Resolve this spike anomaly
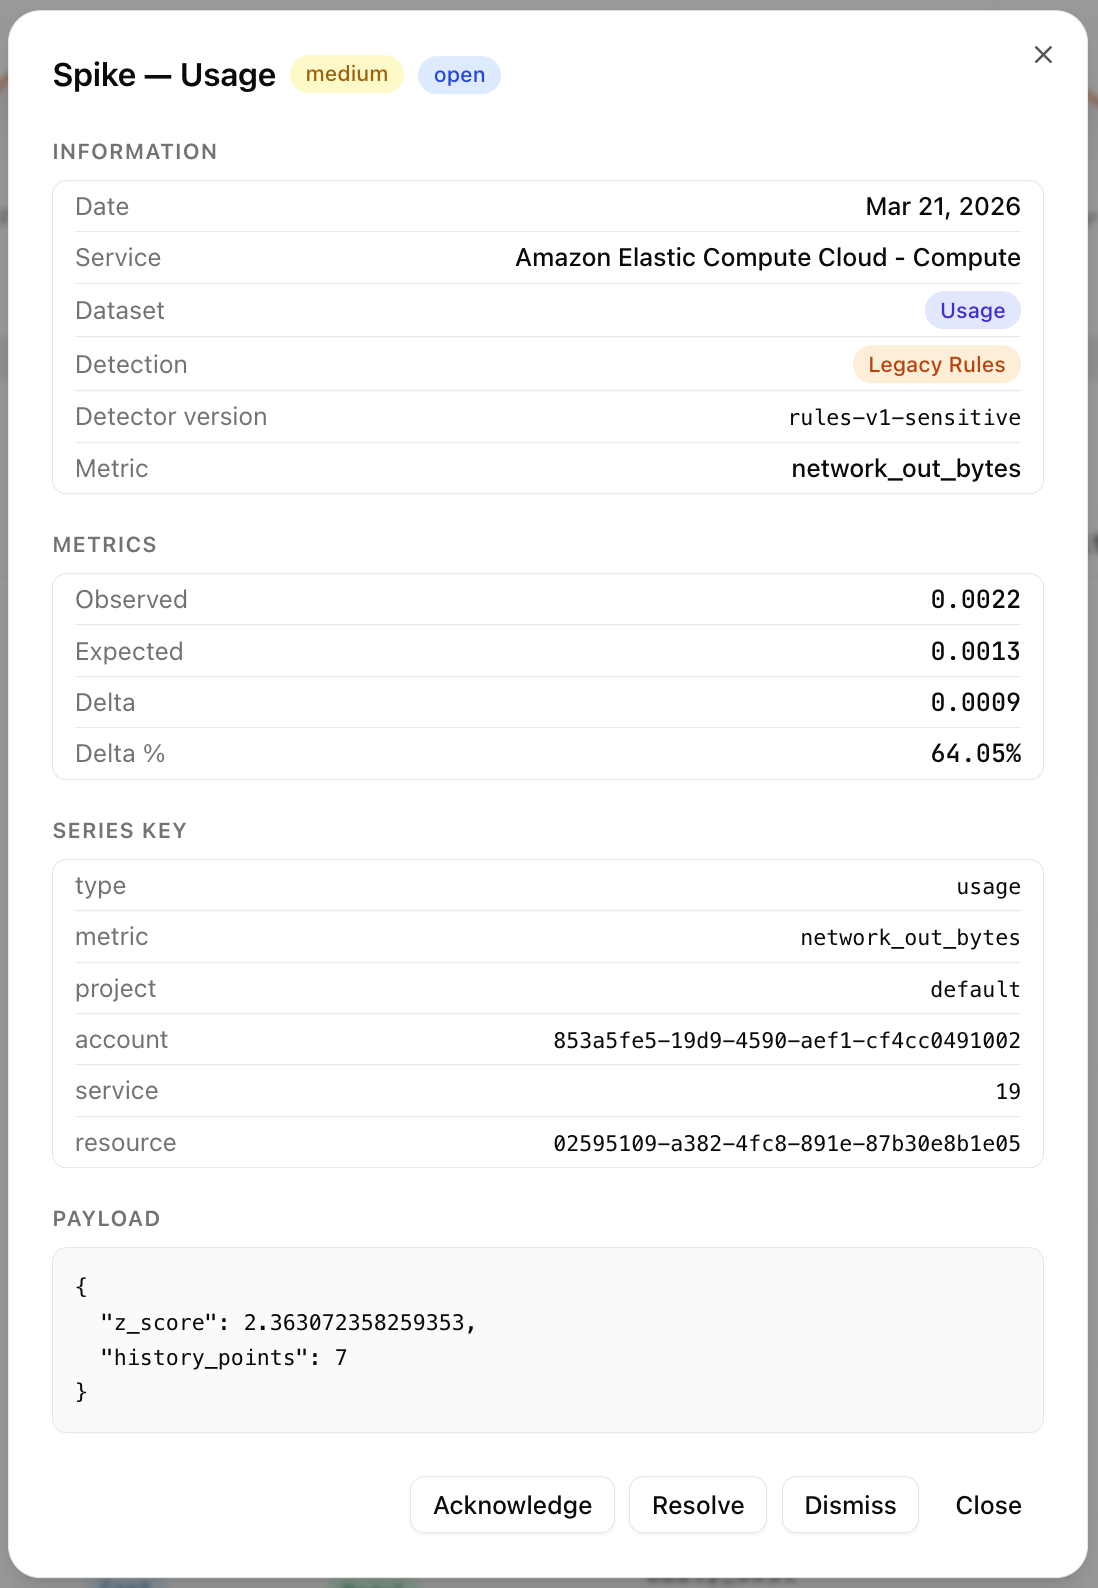The height and width of the screenshot is (1588, 1098). point(698,1505)
